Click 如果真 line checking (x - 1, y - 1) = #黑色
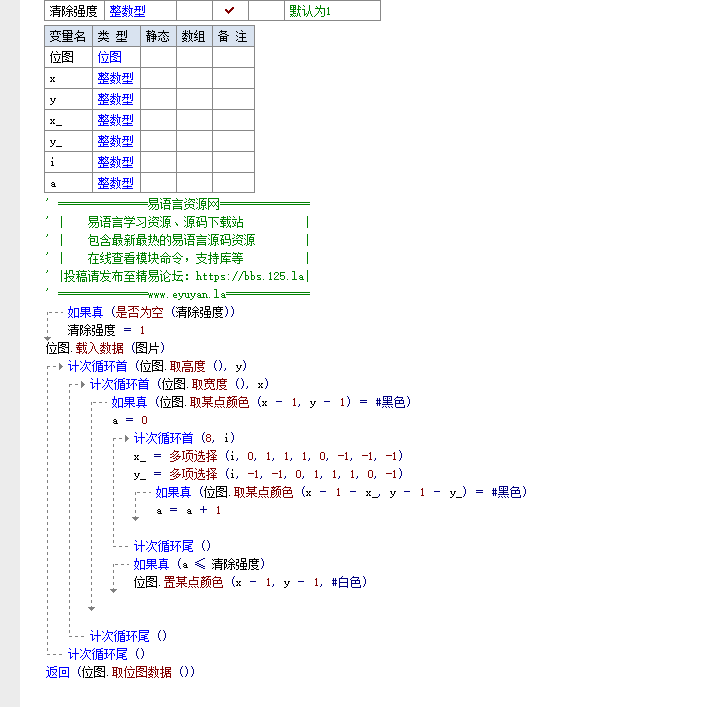The height and width of the screenshot is (707, 708). (x=261, y=402)
